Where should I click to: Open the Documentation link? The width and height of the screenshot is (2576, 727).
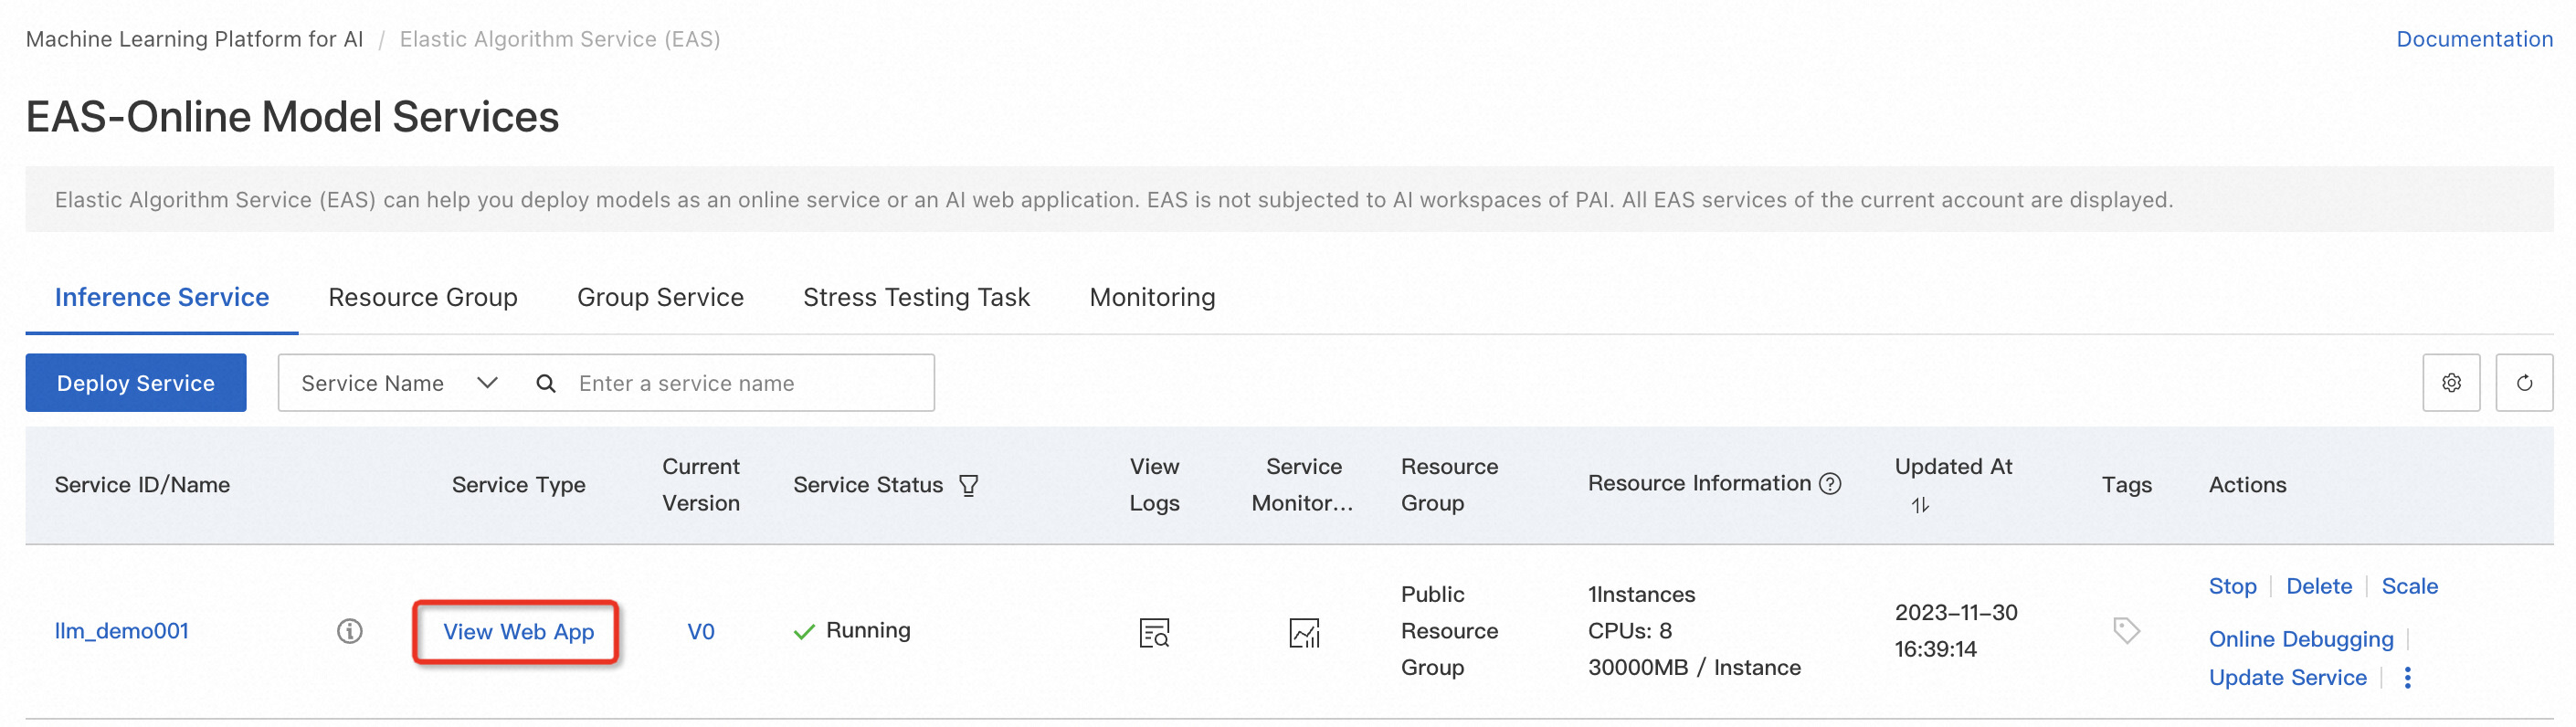tap(2474, 39)
